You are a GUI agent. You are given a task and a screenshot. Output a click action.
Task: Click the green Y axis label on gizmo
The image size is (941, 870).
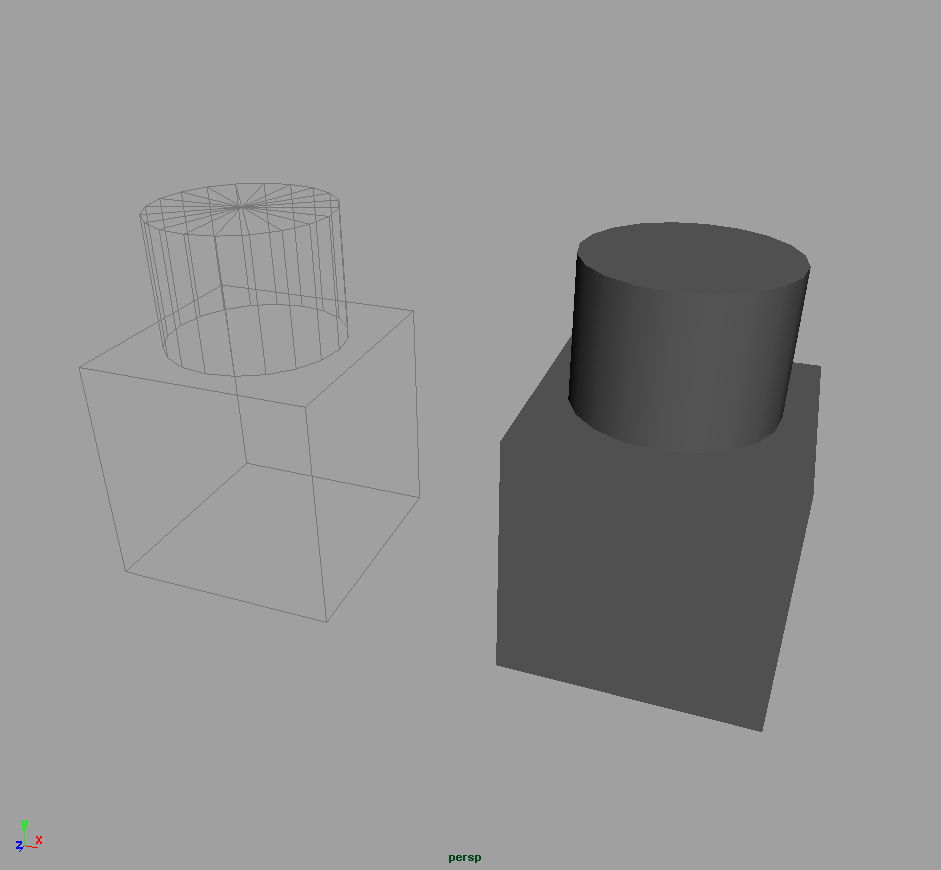pos(23,824)
